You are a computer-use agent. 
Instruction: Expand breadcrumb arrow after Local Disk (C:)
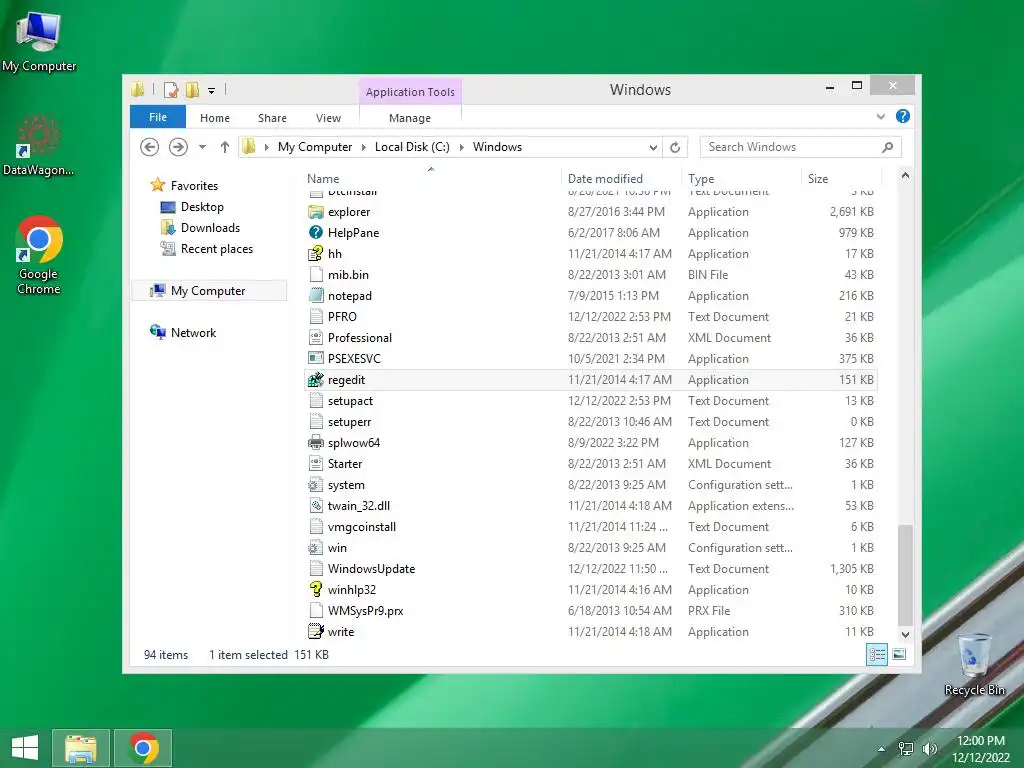462,148
